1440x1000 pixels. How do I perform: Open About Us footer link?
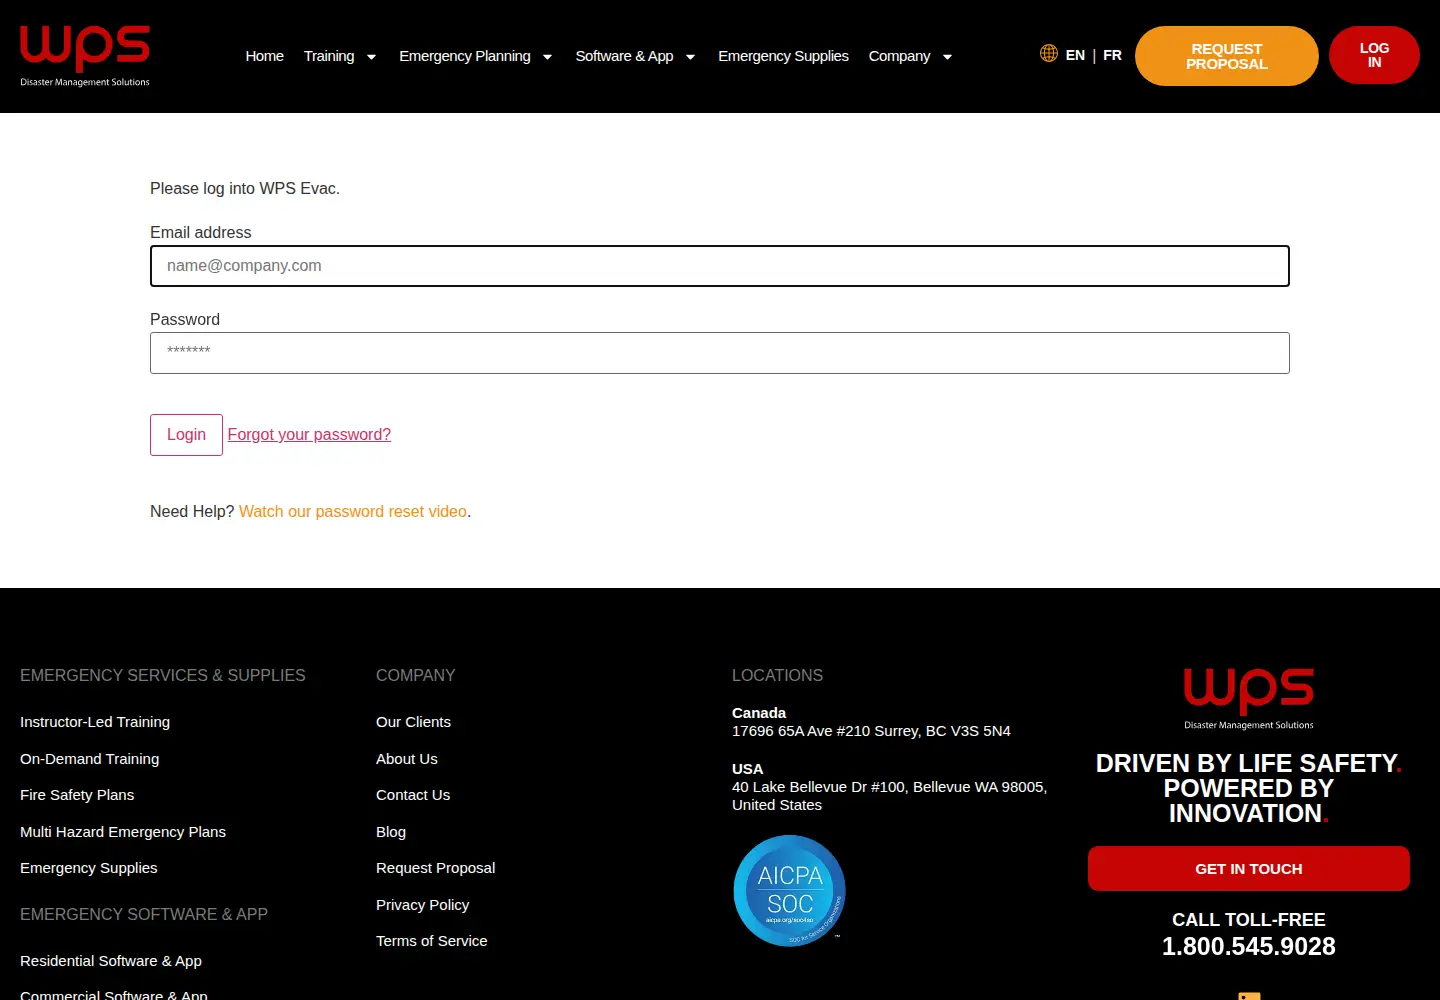407,759
